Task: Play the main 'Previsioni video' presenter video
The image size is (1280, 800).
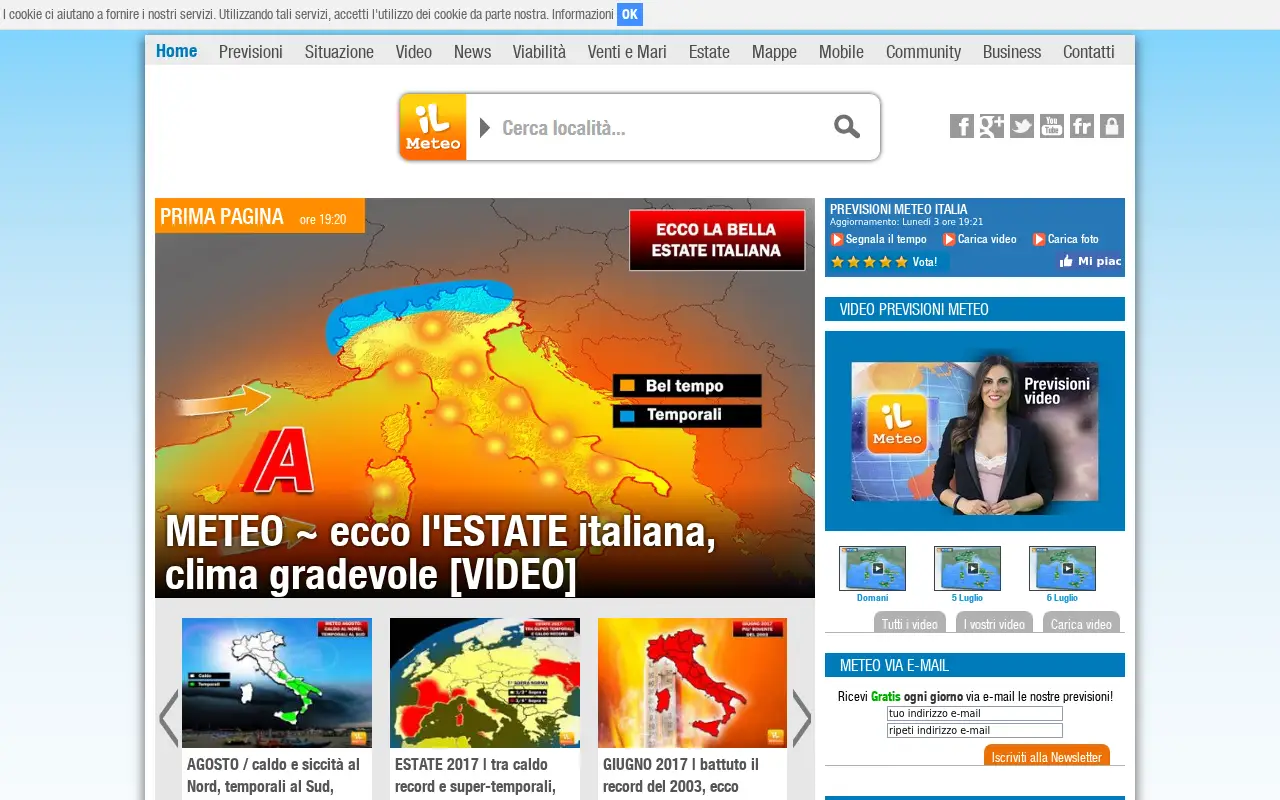Action: click(x=975, y=431)
